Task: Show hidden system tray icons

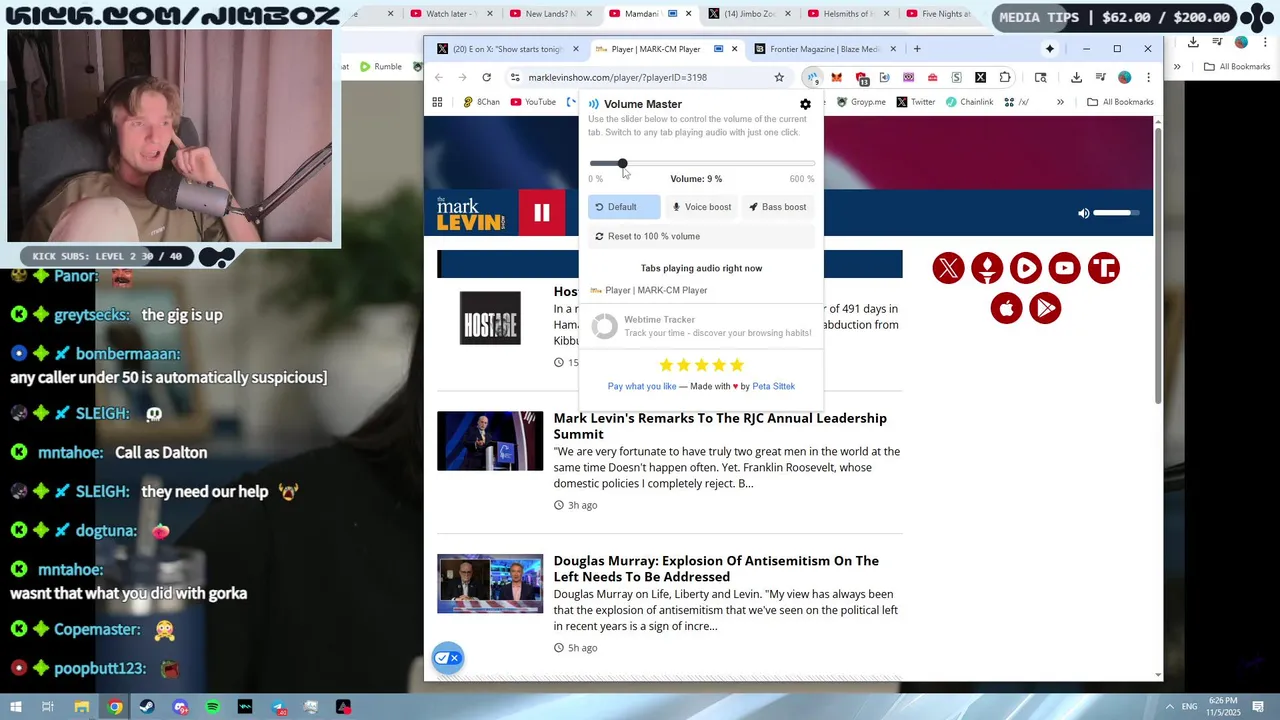Action: point(1169,707)
